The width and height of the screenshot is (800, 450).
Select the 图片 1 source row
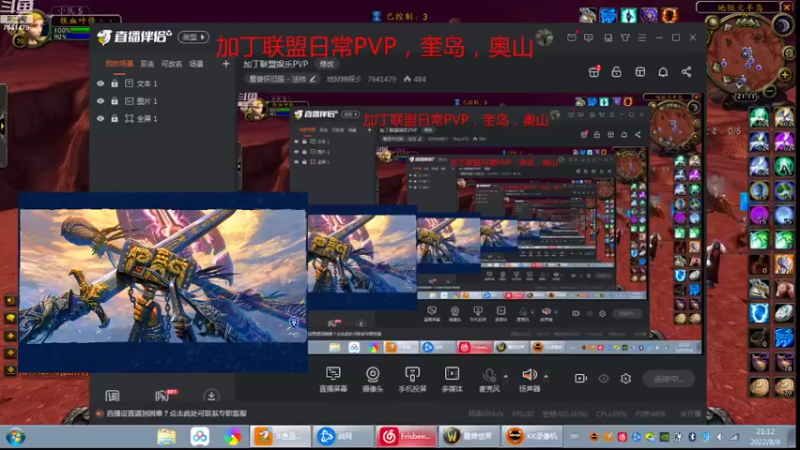(163, 101)
